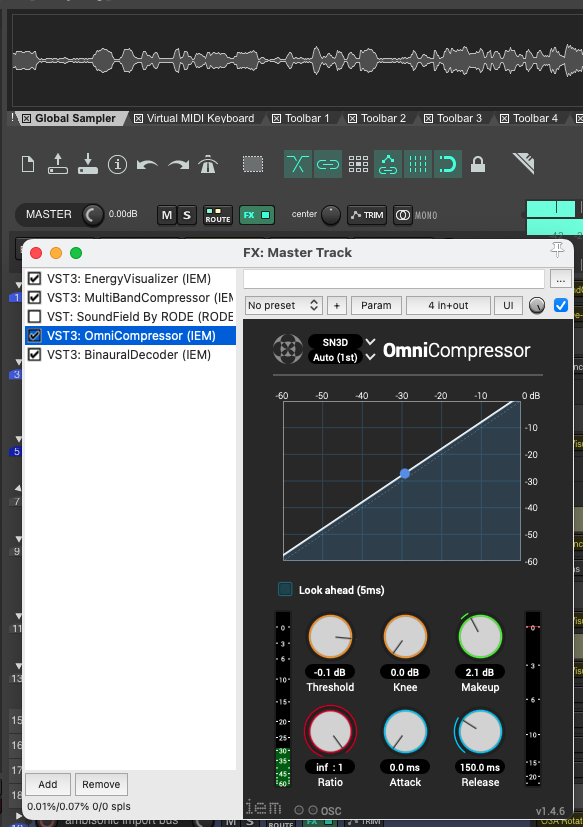Viewport: 583px width, 827px height.
Task: Expand the Auto (1st) order dropdown
Action: pyautogui.click(x=370, y=357)
